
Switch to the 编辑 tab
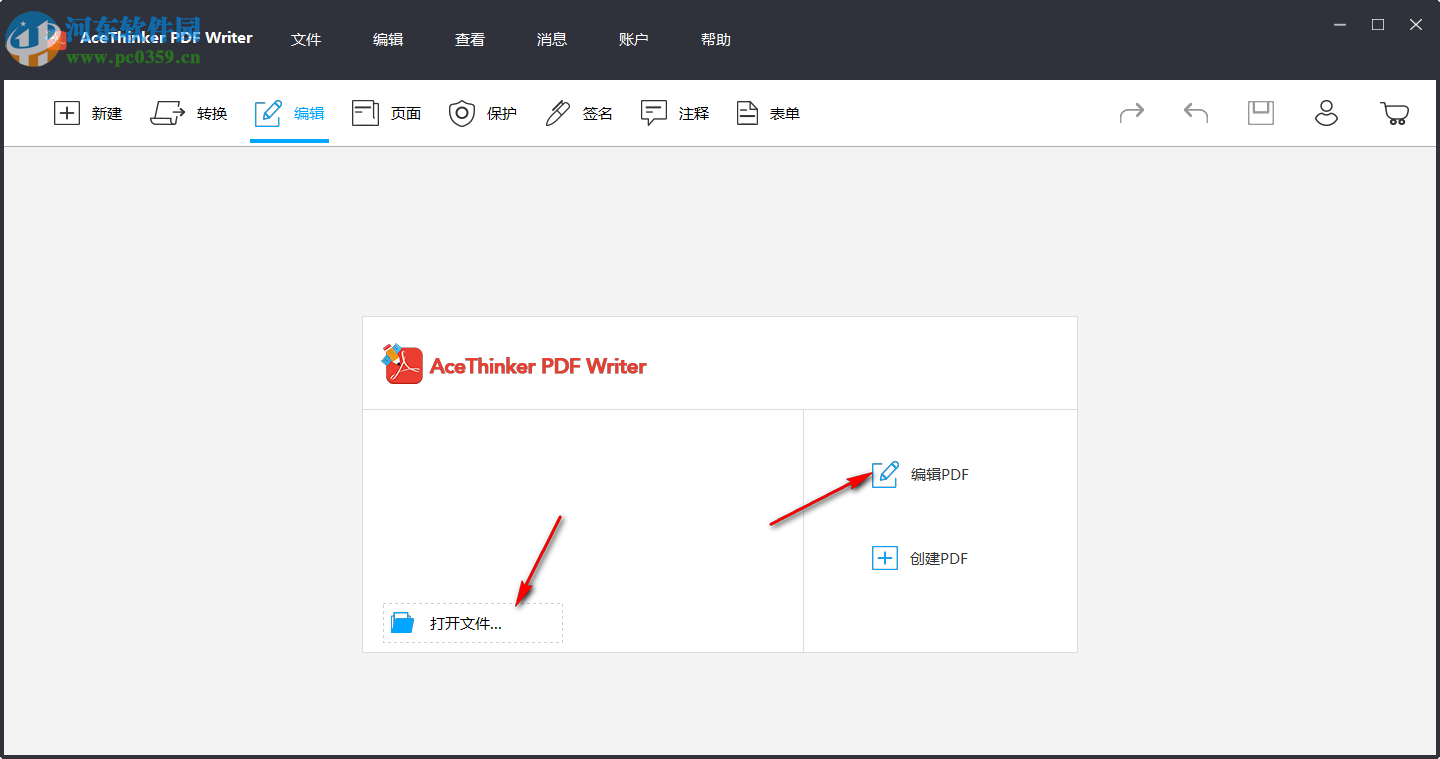[x=289, y=113]
